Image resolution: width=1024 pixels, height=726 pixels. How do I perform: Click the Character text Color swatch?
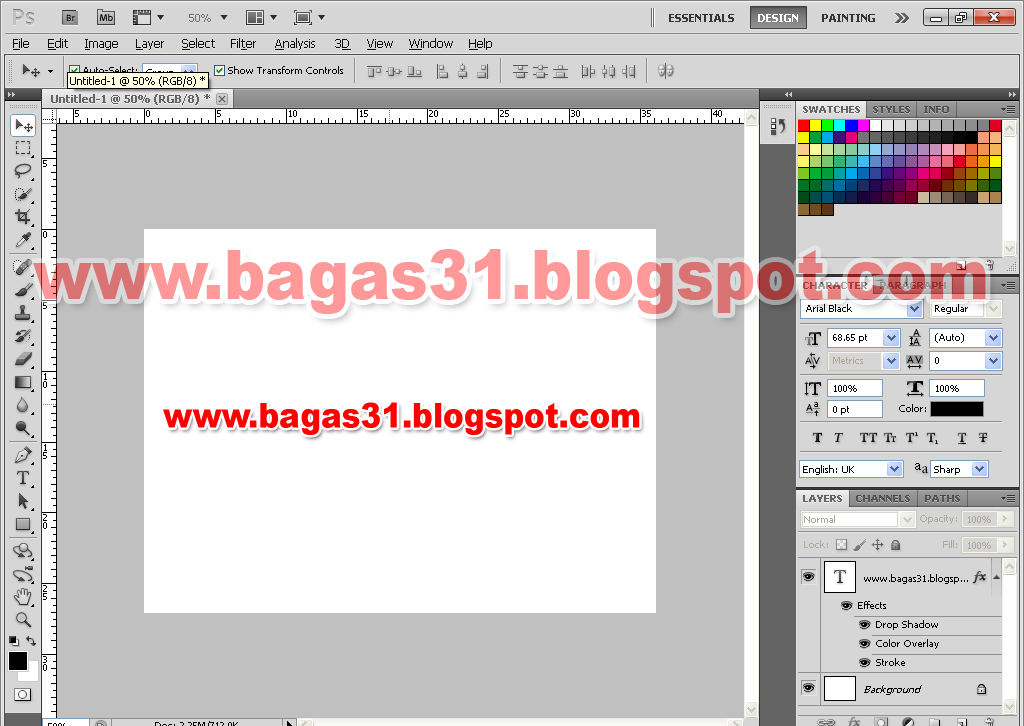click(x=957, y=409)
